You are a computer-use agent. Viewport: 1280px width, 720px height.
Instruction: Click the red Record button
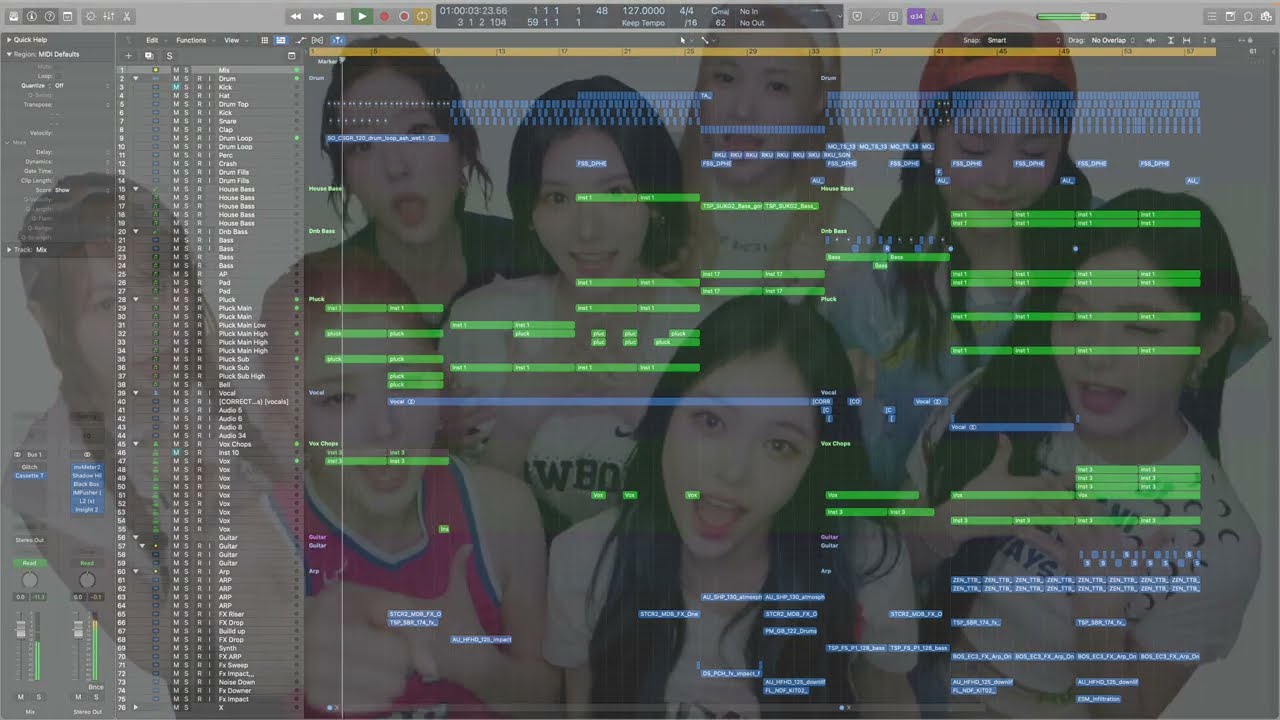(384, 16)
